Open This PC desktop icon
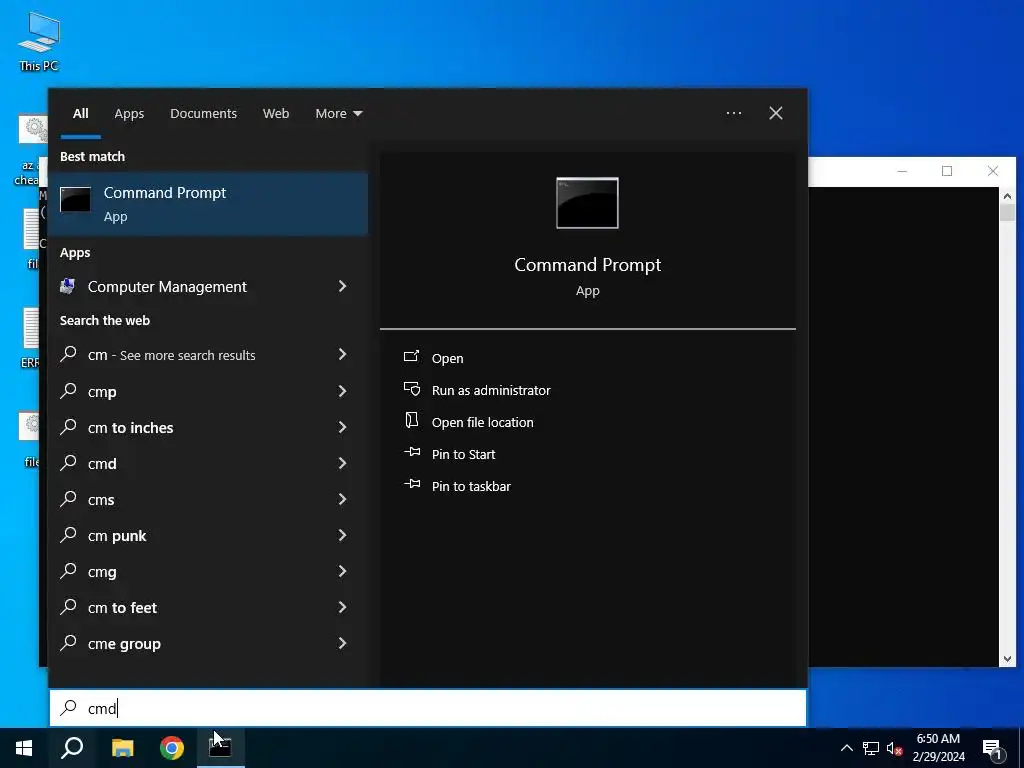The image size is (1024, 768). (39, 41)
